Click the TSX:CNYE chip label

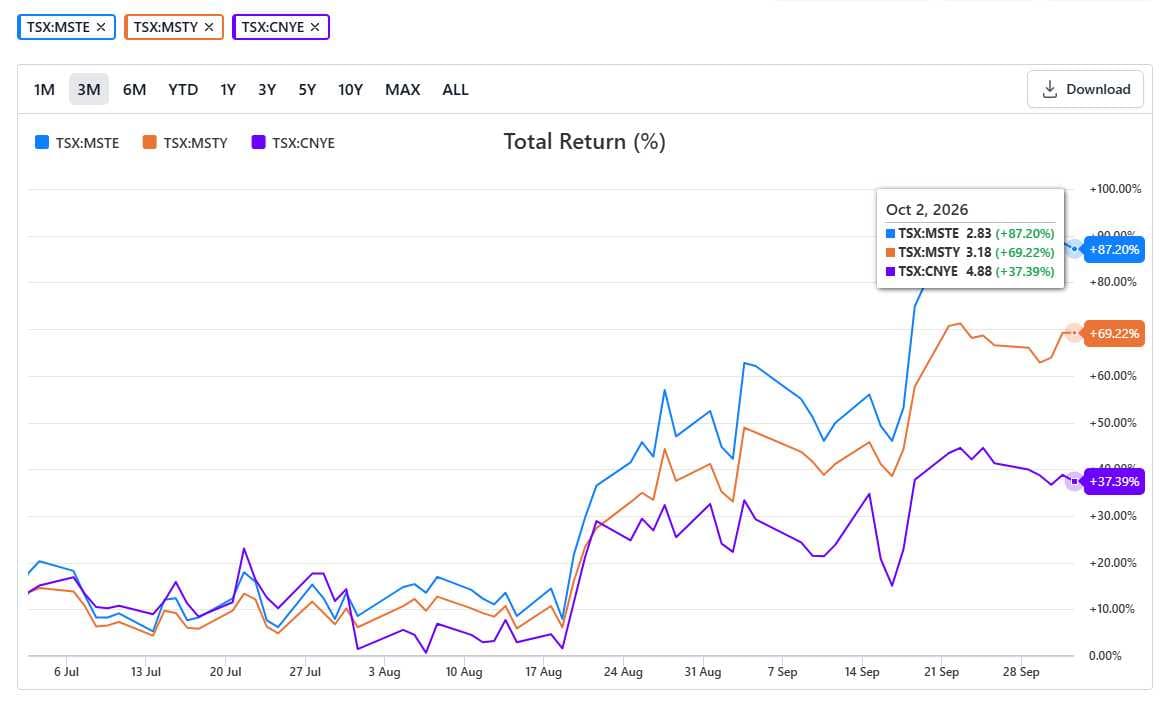273,28
